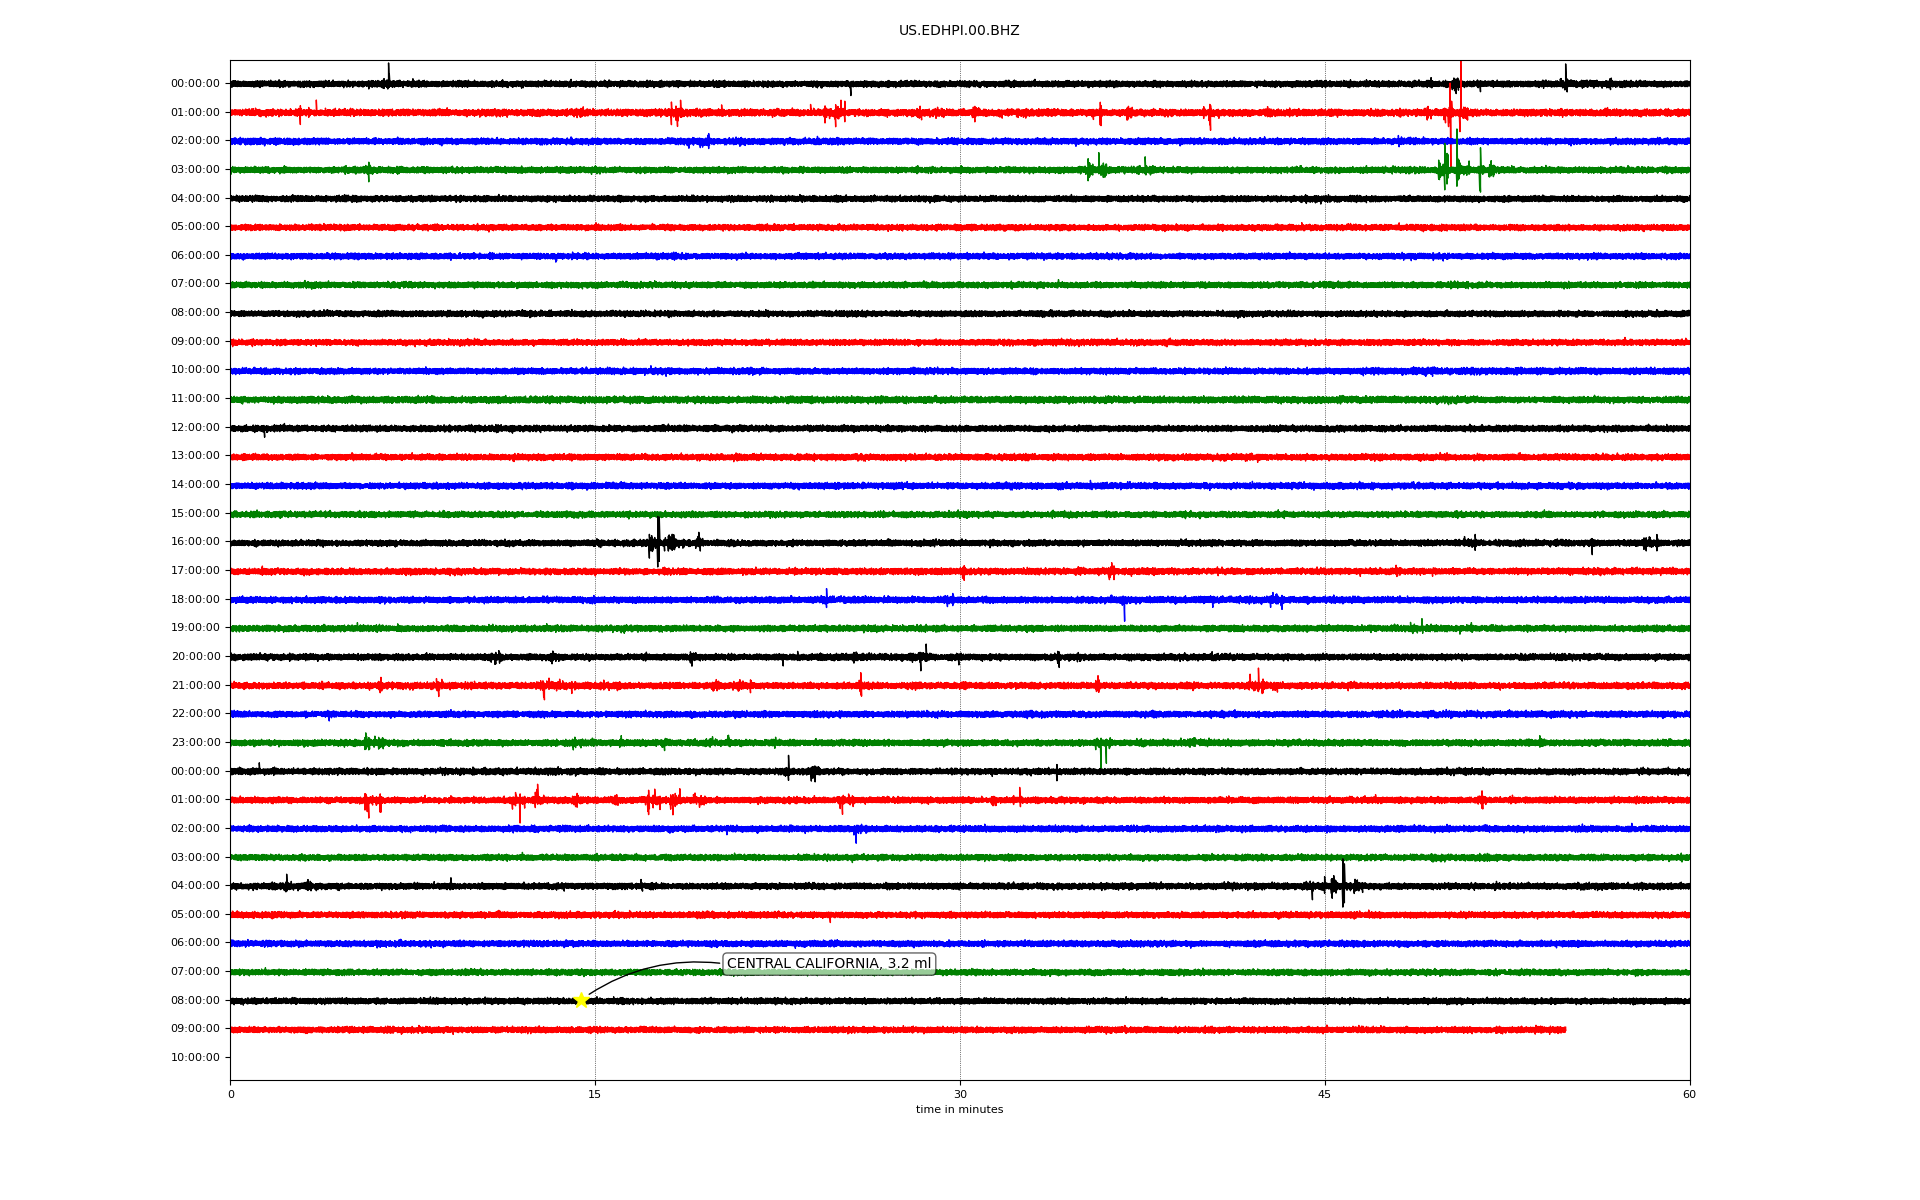Screen dimensions: 1920x1200
Task: Click the 16:00:00 row label
Action: click(195, 542)
